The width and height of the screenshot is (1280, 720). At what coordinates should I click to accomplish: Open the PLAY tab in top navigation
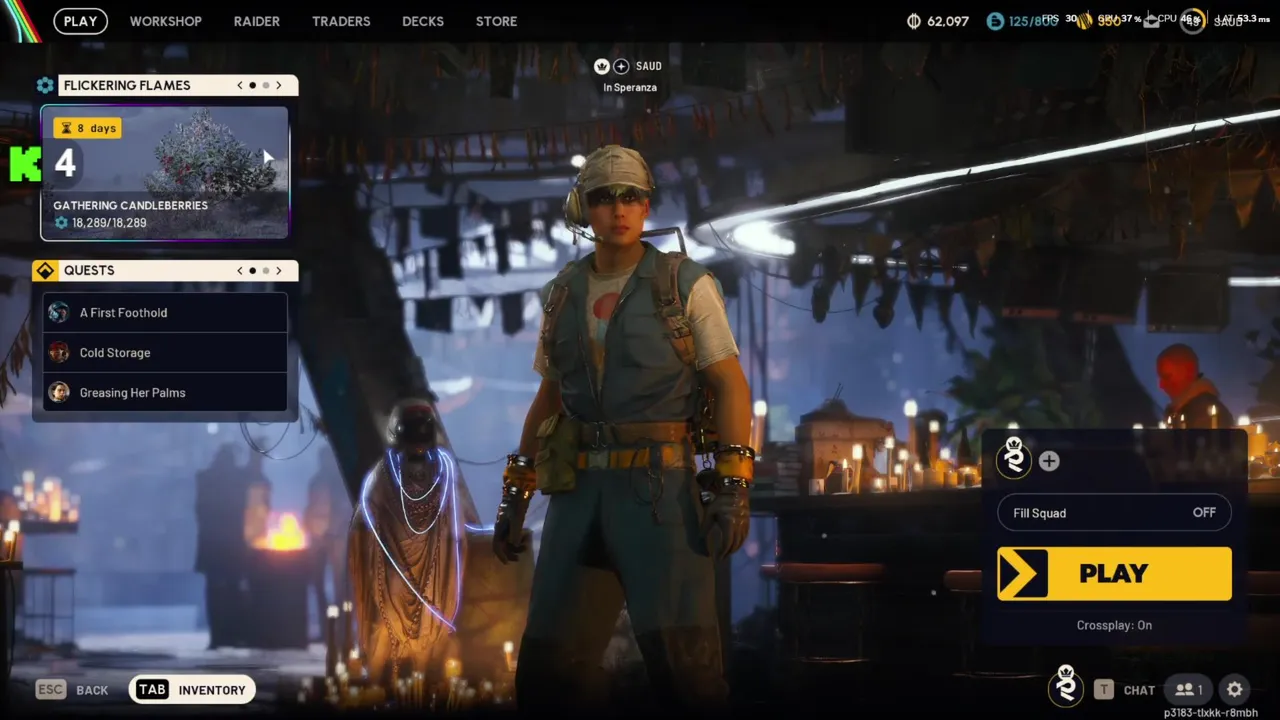(x=80, y=21)
